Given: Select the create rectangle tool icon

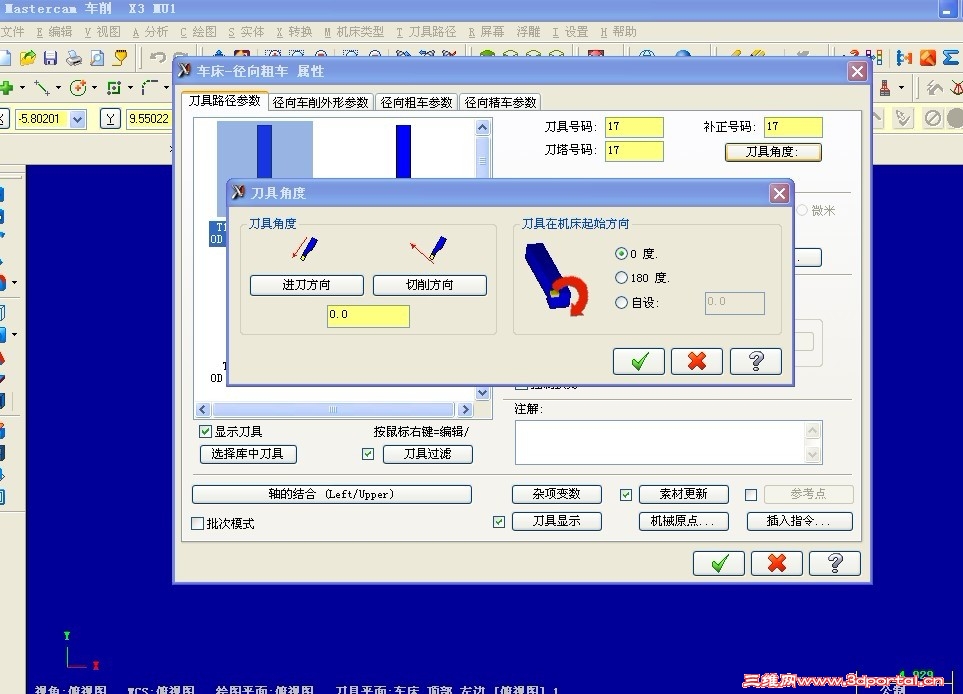Looking at the screenshot, I should [x=114, y=88].
